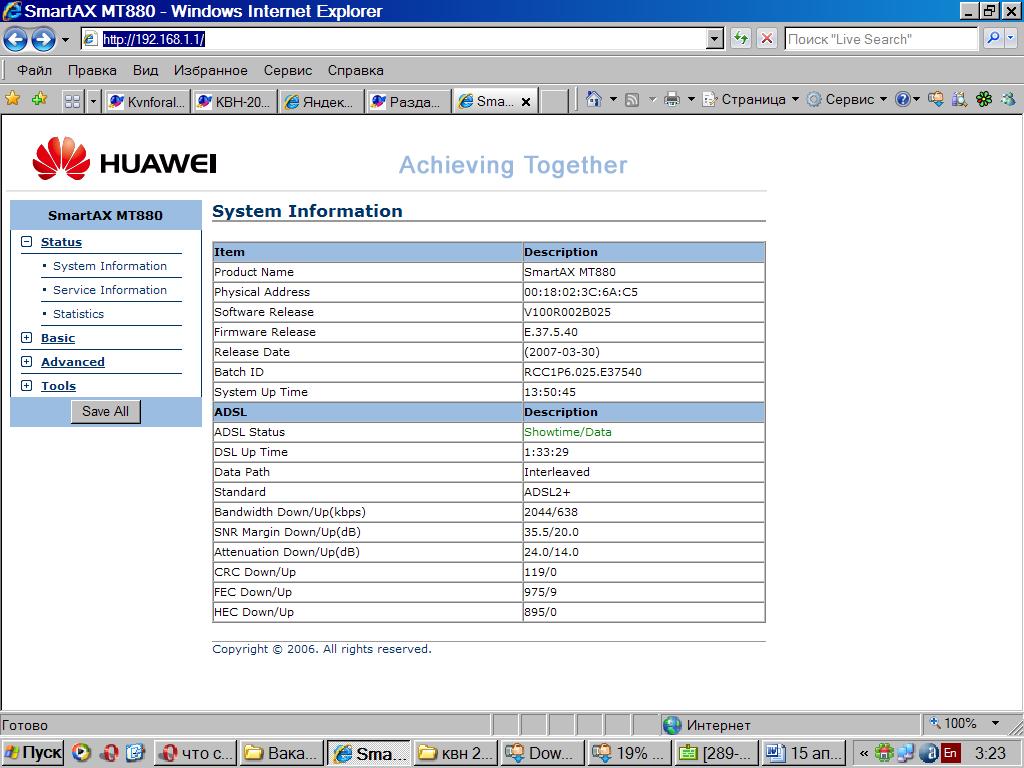This screenshot has width=1024, height=768.
Task: Switch to the Яндек... tab
Action: (322, 101)
